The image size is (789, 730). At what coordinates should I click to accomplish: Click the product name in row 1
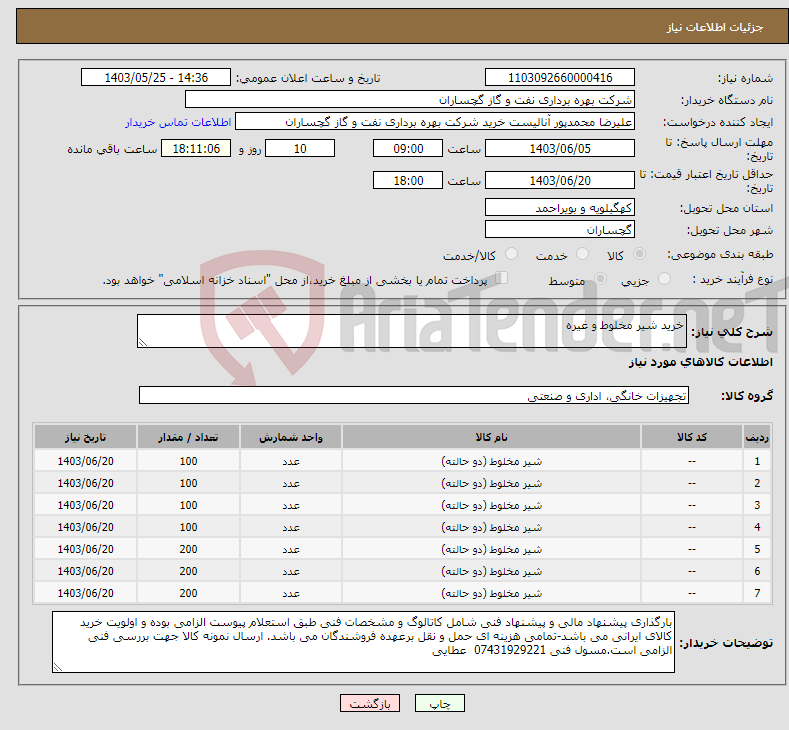point(492,461)
